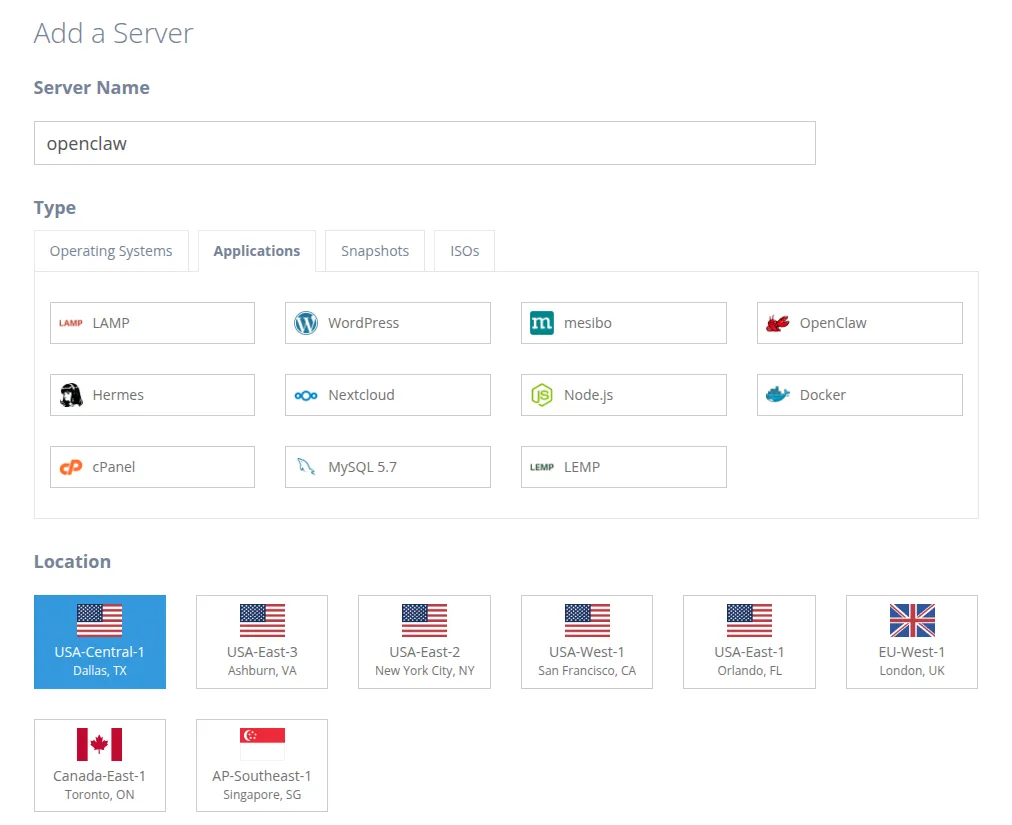The image size is (1012, 825).
Task: Choose the Node.js application label
Action: pos(588,395)
